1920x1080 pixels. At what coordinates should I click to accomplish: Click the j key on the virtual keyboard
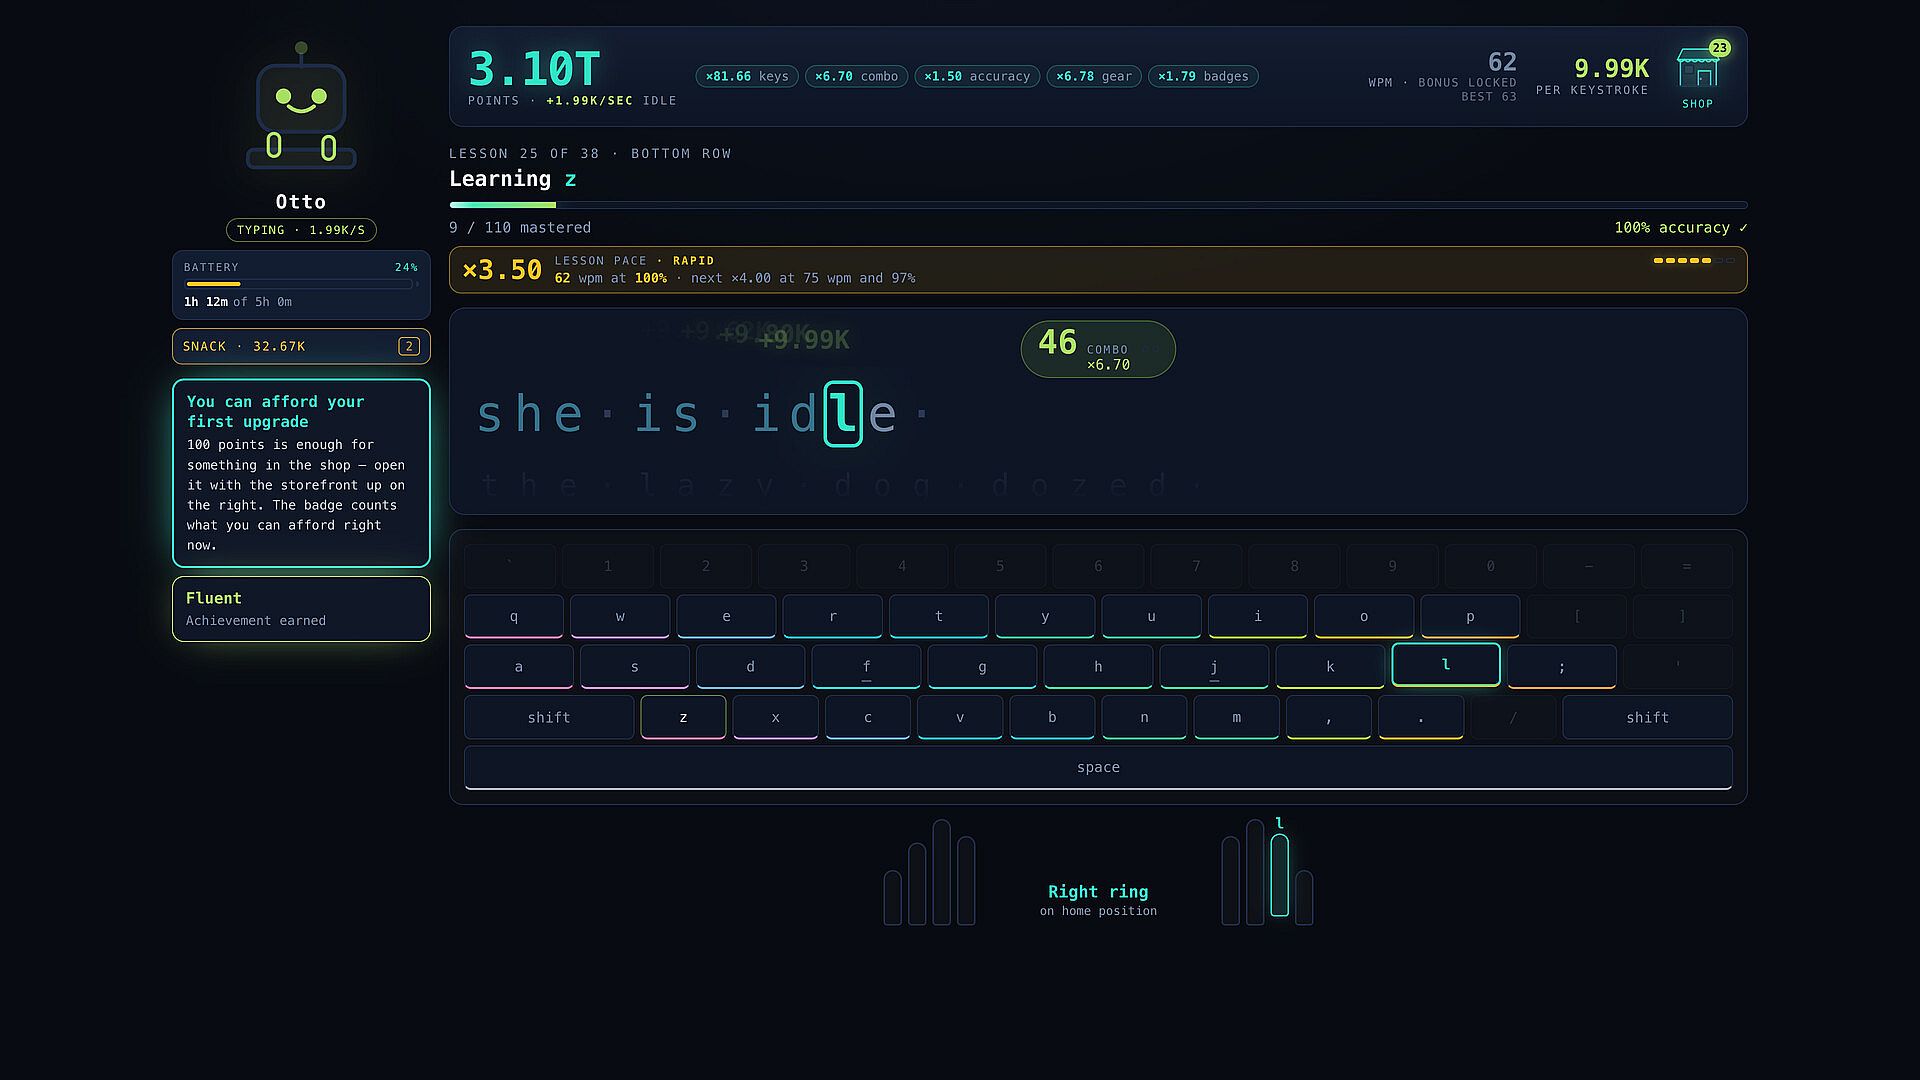coord(1214,667)
